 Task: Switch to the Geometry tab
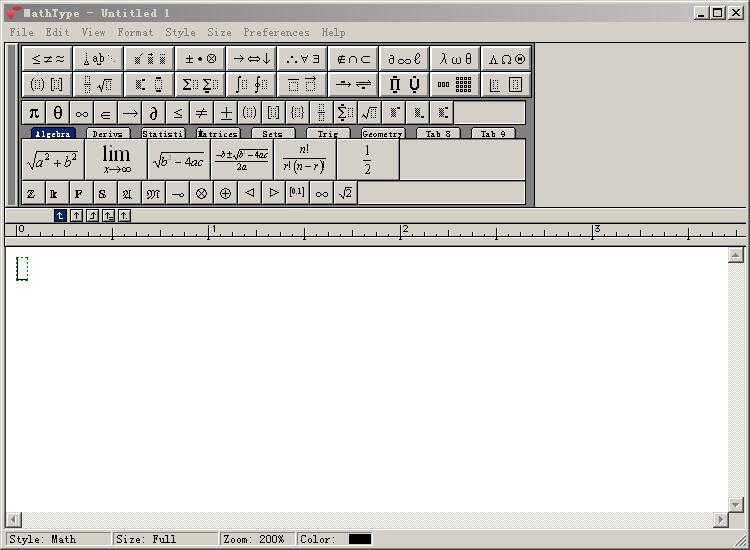coord(383,134)
